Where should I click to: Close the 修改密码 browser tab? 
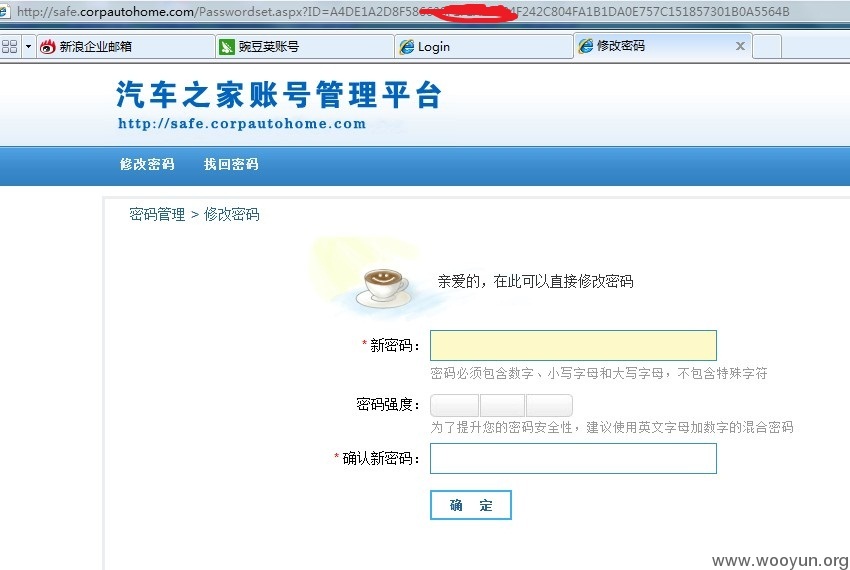pos(740,46)
